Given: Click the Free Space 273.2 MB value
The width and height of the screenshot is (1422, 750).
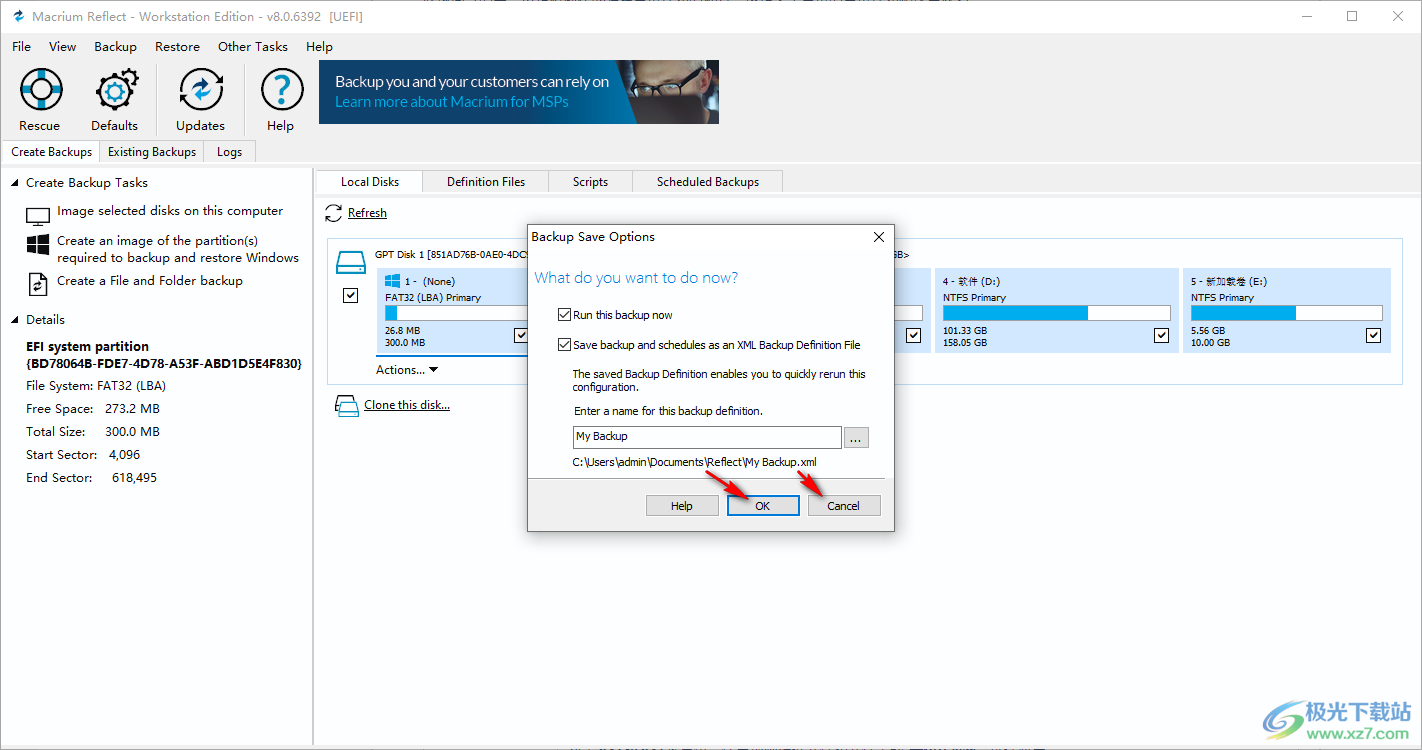Looking at the screenshot, I should click(132, 409).
